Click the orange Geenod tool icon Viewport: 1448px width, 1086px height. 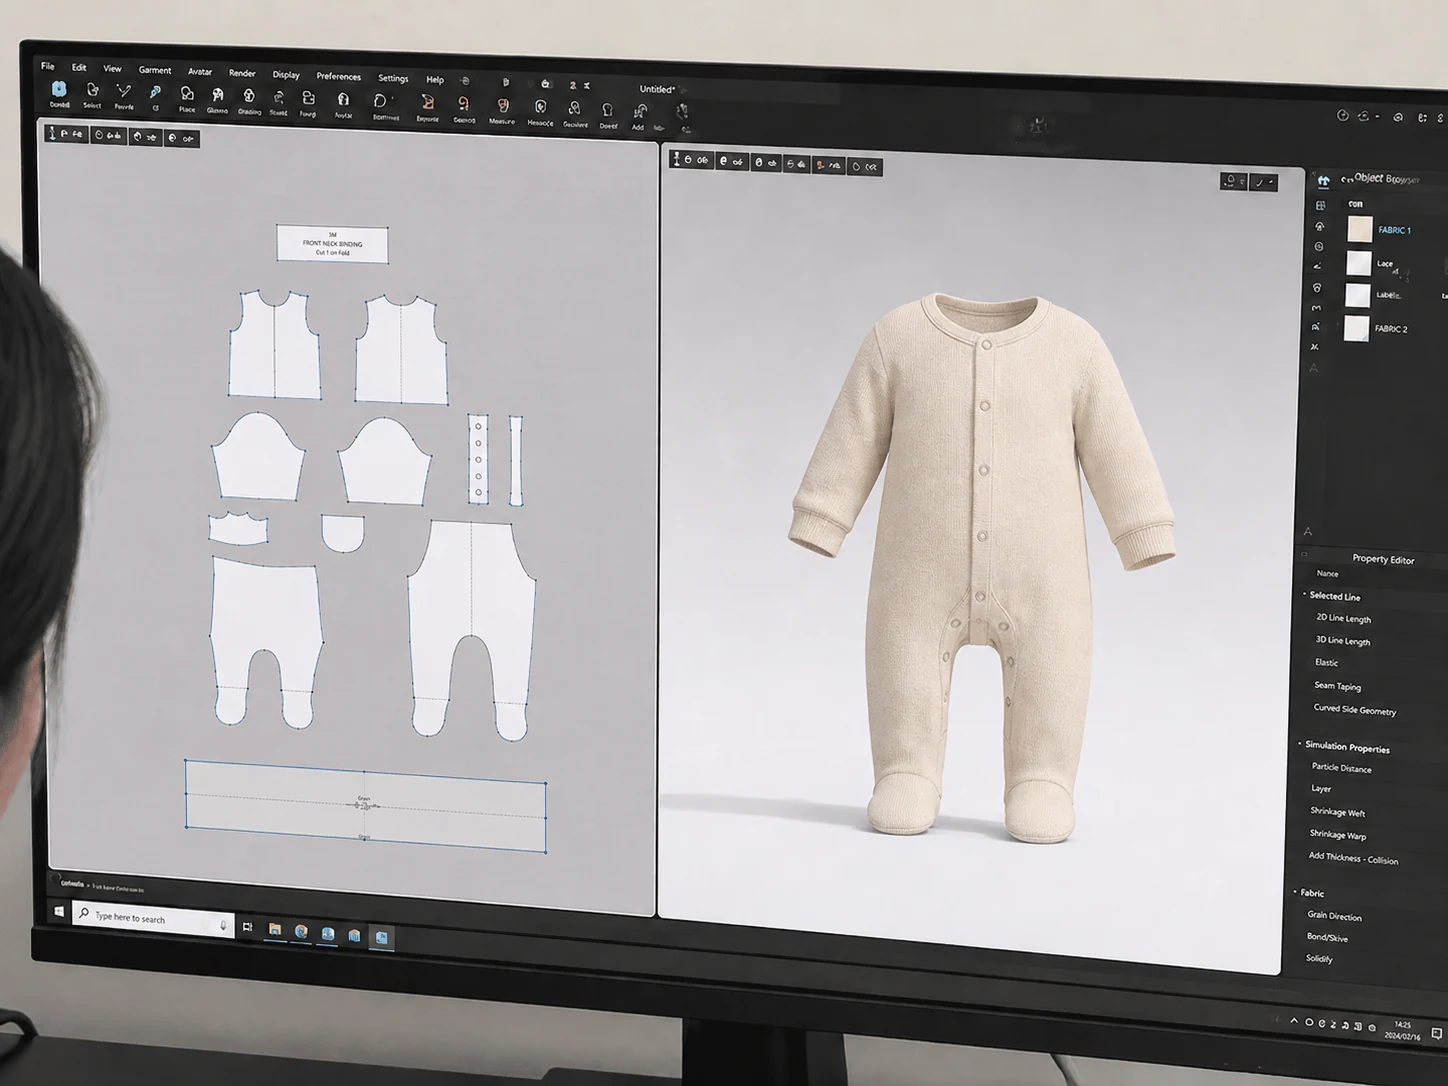point(463,103)
